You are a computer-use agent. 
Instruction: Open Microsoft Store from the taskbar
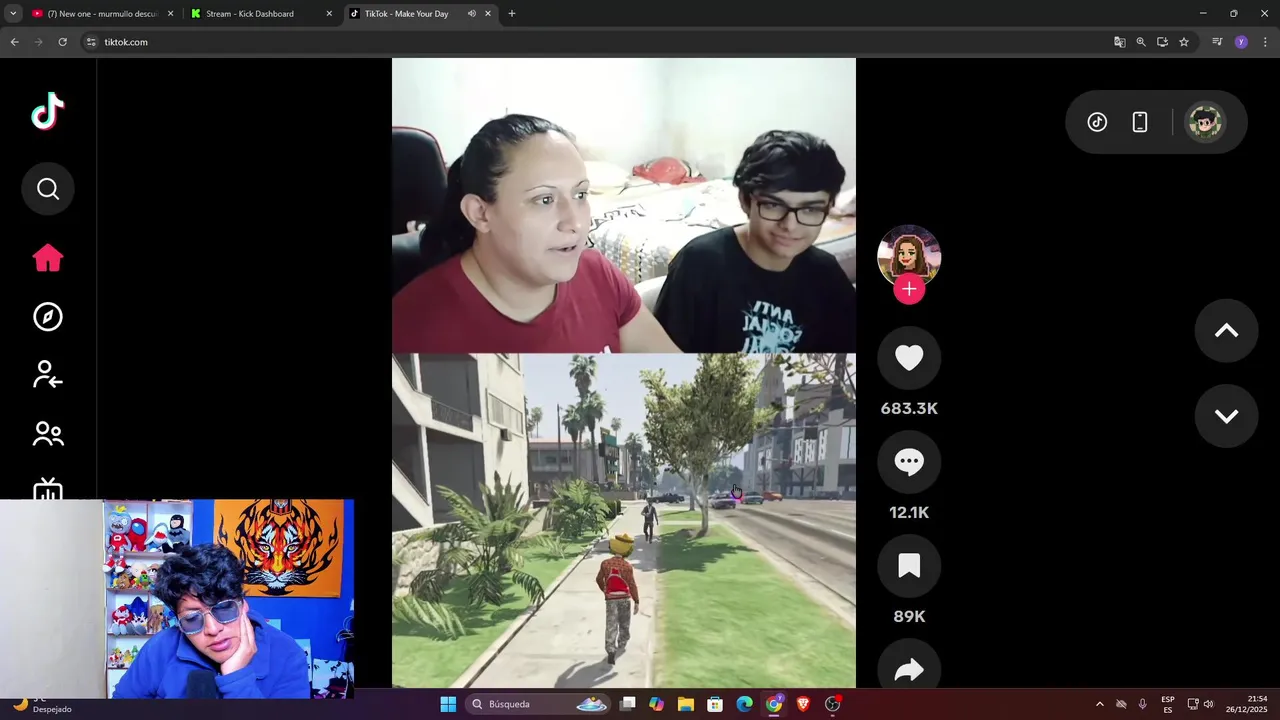[715, 704]
